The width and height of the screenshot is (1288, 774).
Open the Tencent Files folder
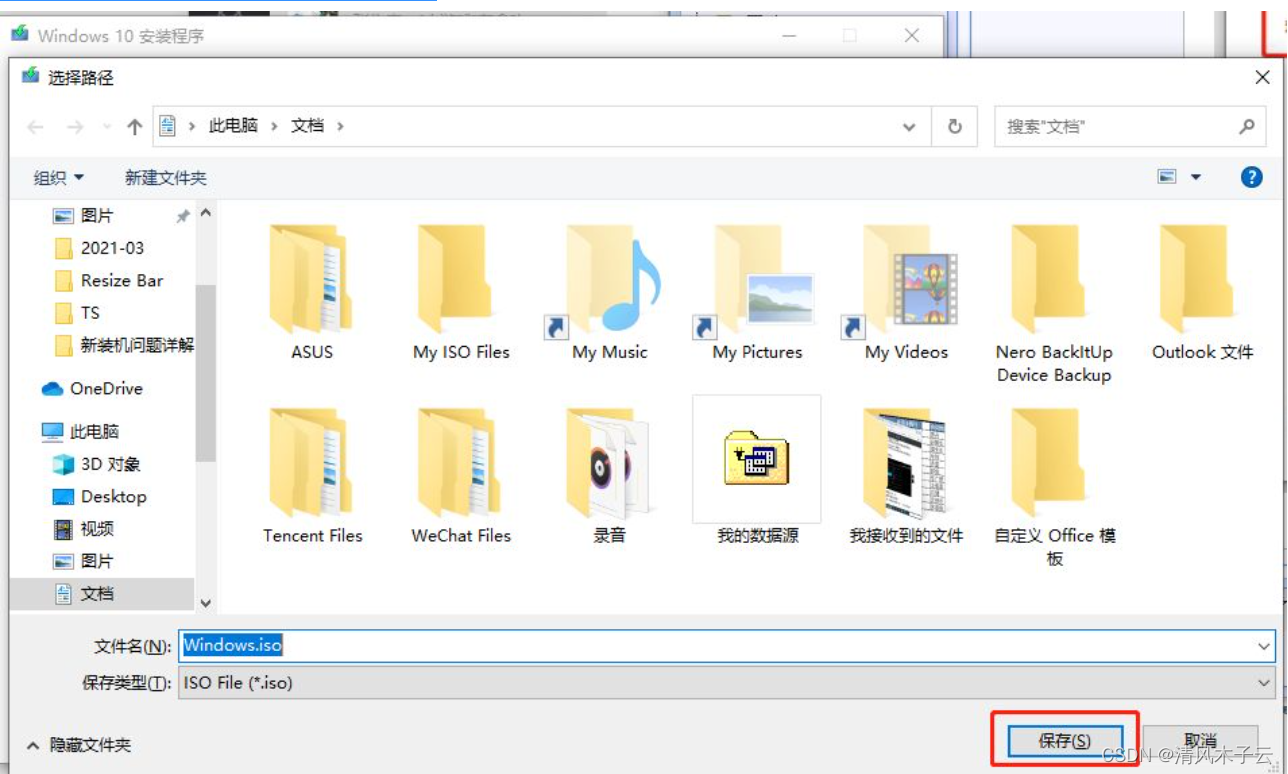click(312, 475)
